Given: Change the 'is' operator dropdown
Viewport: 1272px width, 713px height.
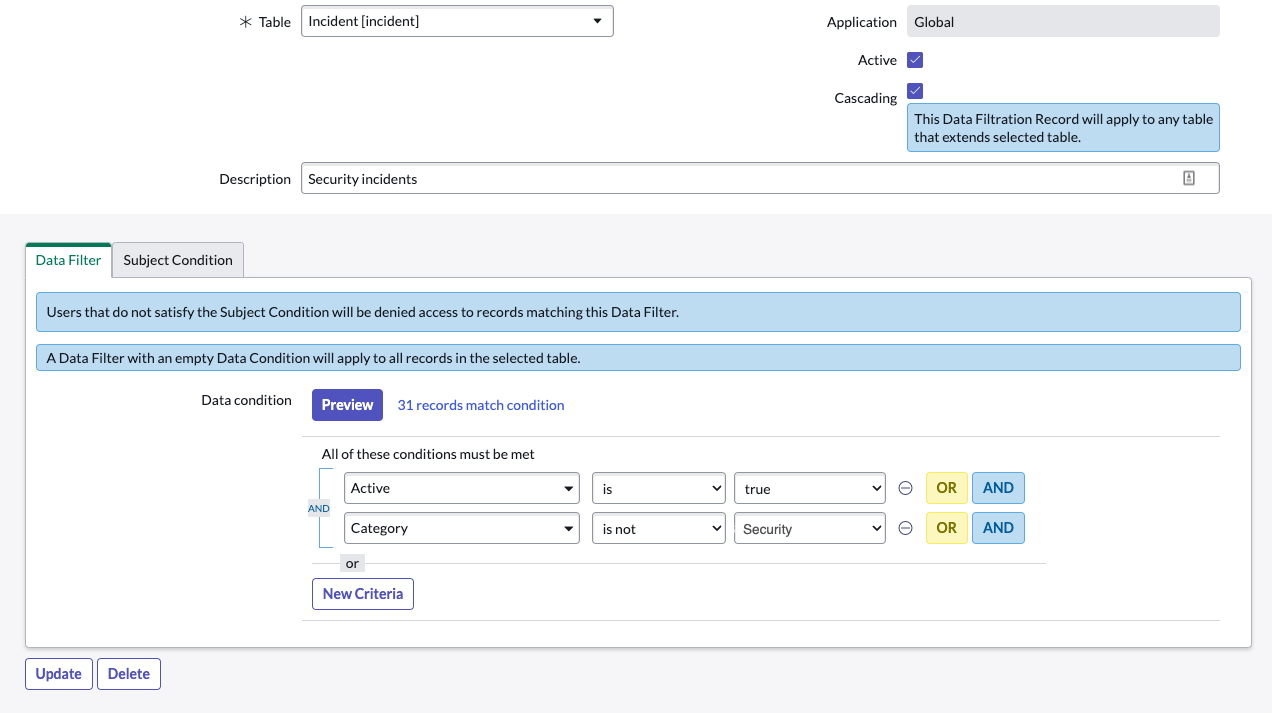Looking at the screenshot, I should point(659,488).
